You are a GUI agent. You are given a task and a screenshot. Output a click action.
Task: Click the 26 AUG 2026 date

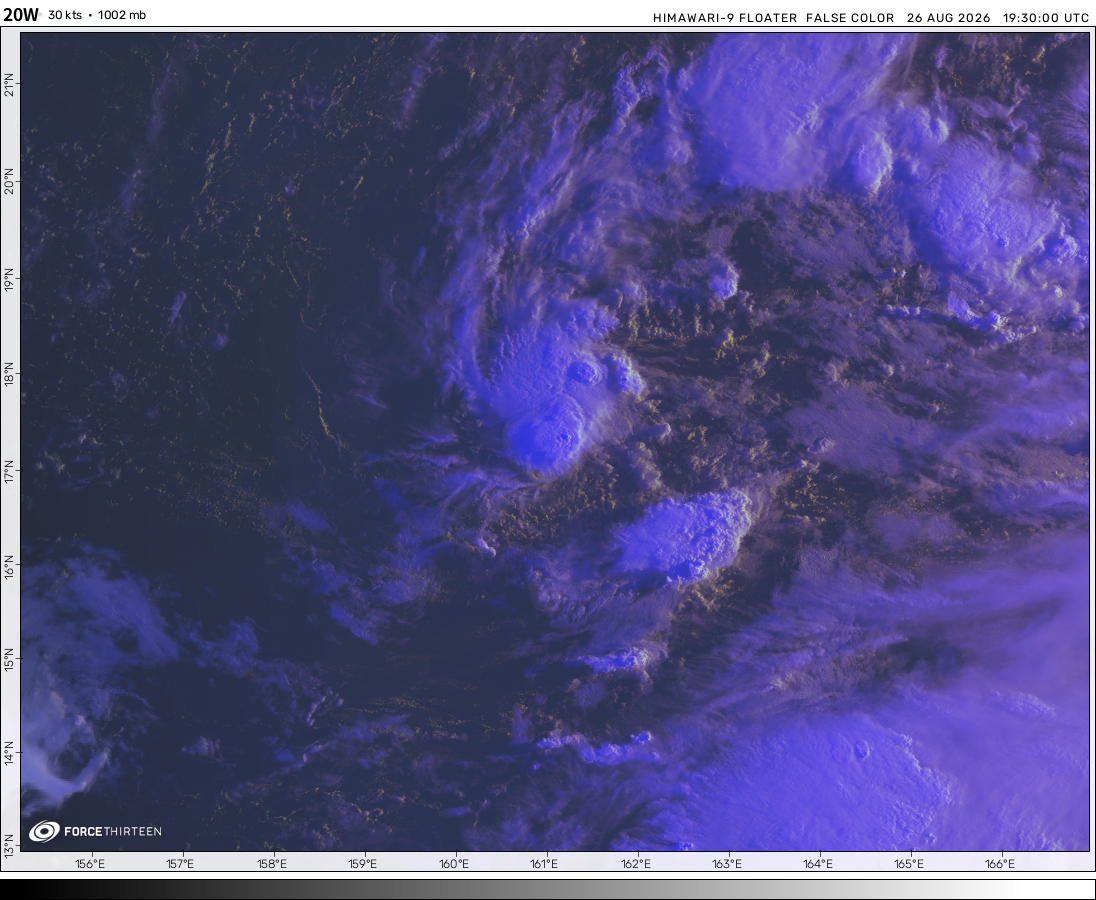(x=949, y=18)
